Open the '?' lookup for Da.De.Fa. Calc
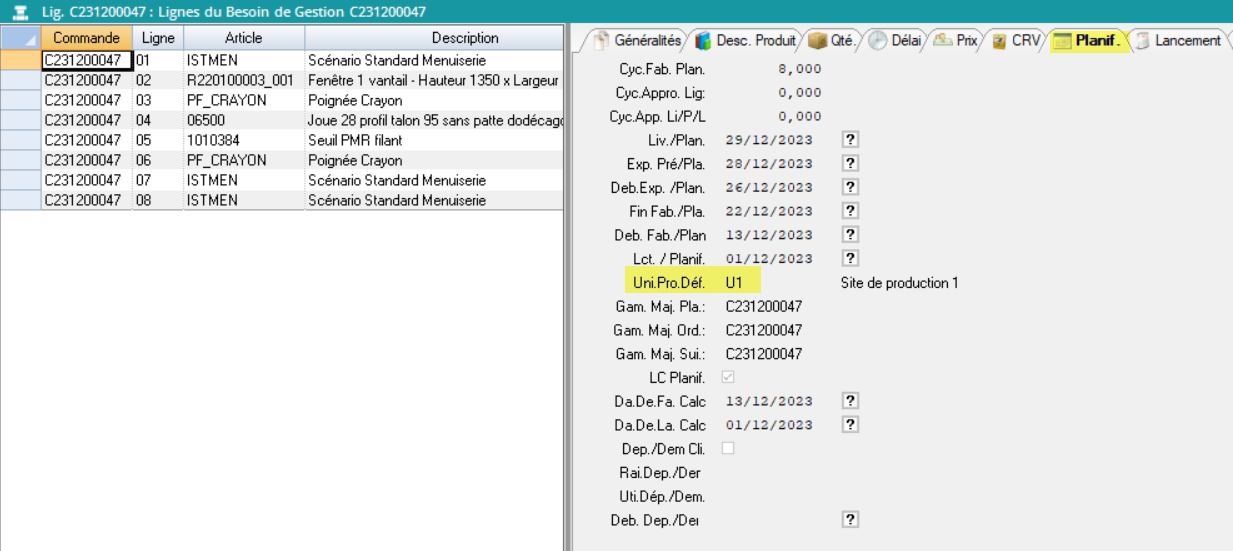The height and width of the screenshot is (551, 1233). [x=851, y=401]
